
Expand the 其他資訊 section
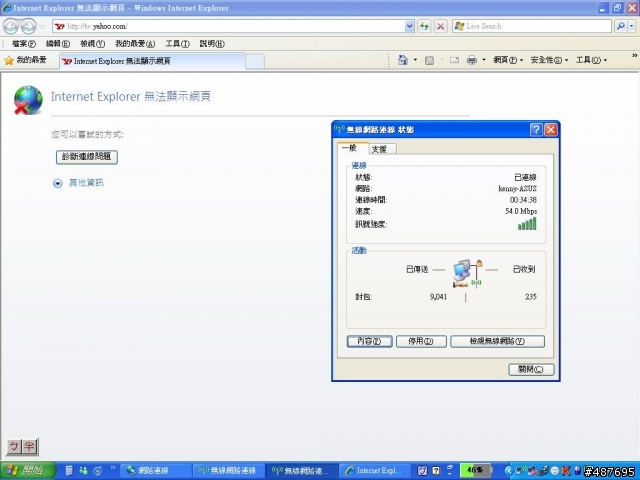(x=78, y=183)
